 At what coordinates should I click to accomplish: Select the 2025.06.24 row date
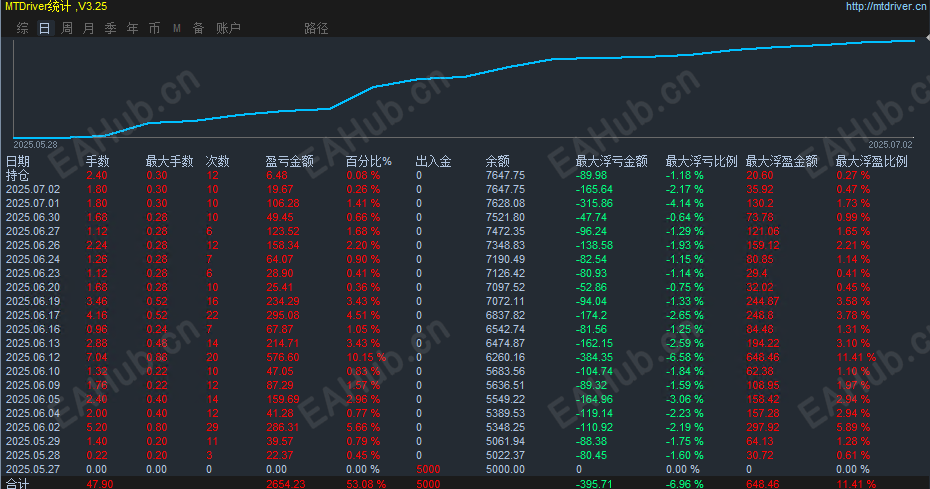click(x=33, y=259)
